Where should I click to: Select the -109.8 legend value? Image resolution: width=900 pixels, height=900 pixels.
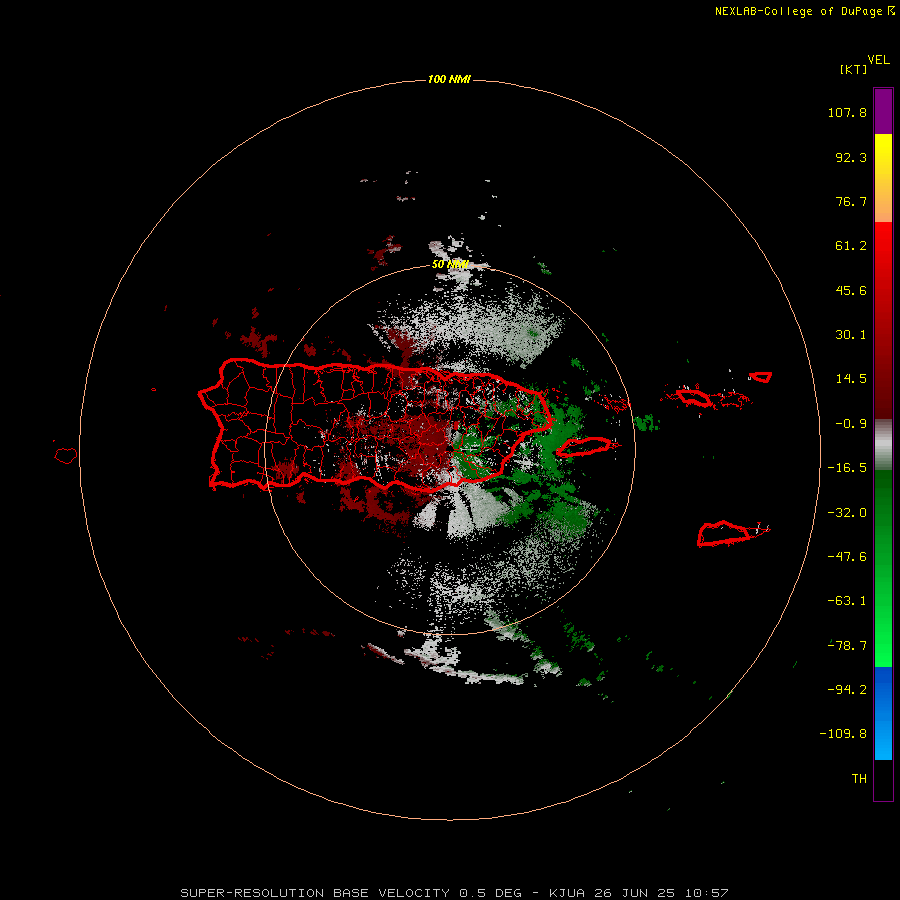pyautogui.click(x=843, y=734)
